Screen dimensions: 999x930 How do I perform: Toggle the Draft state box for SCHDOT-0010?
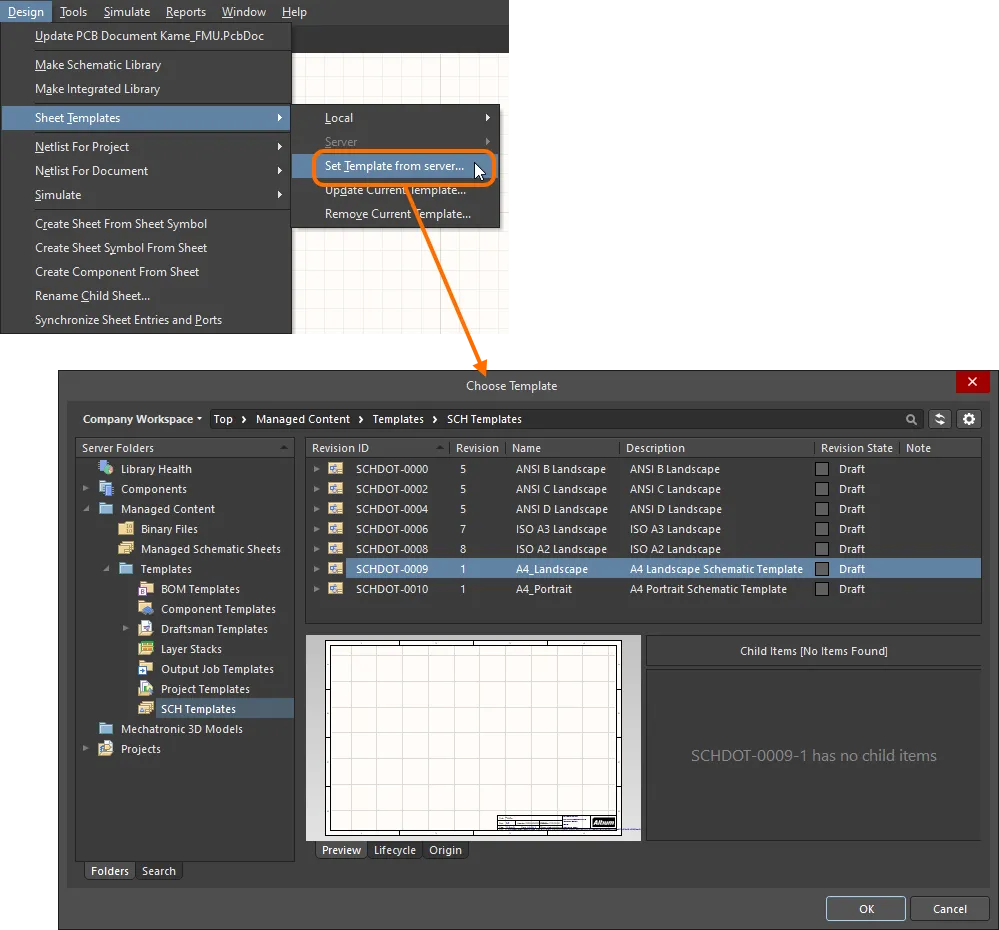coord(822,589)
